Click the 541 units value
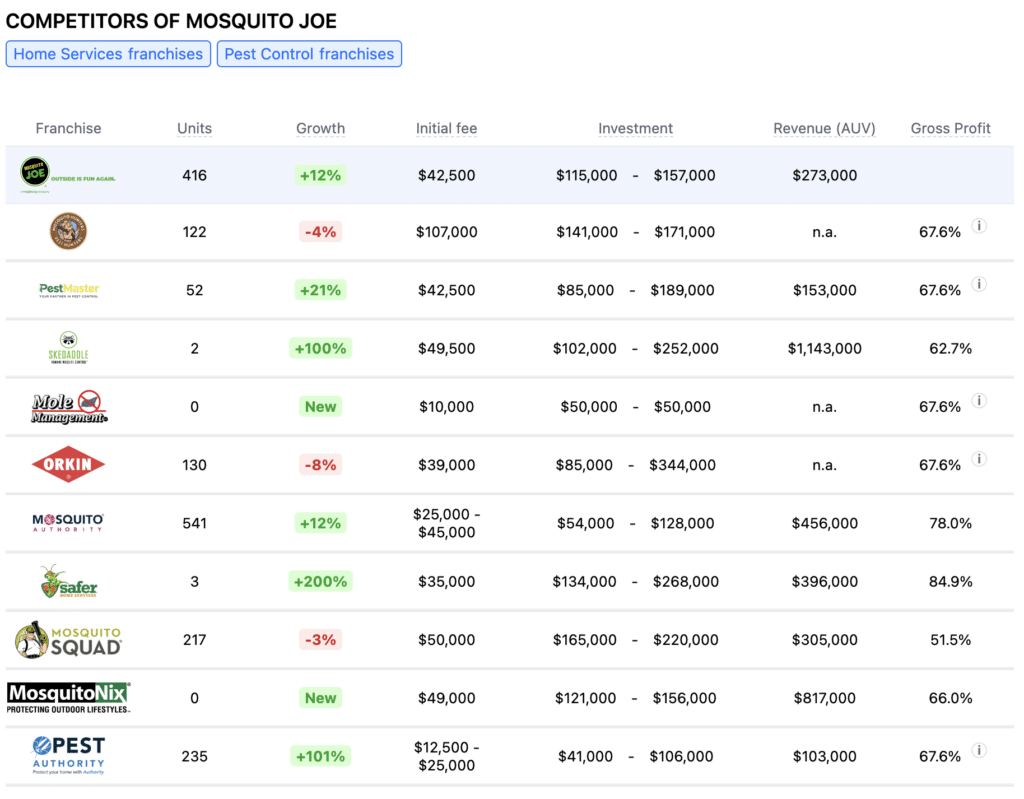Viewport: 1024px width, 799px height. click(195, 523)
